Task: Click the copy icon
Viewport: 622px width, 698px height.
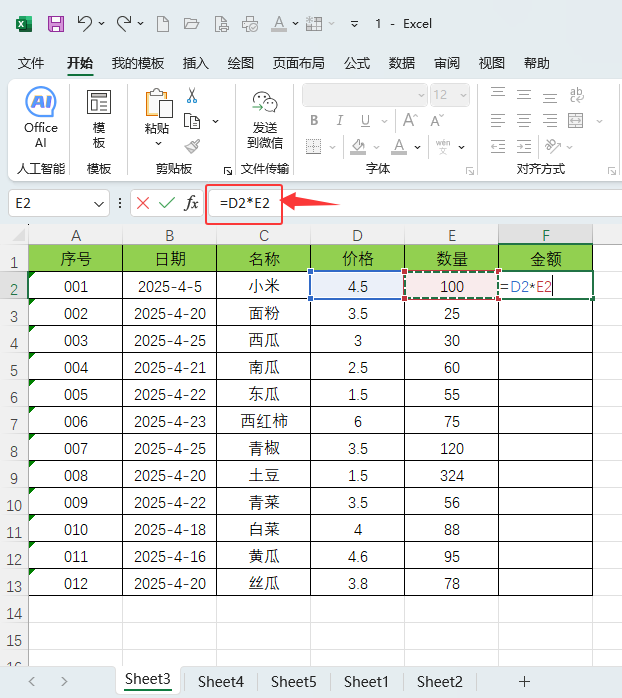Action: click(192, 121)
